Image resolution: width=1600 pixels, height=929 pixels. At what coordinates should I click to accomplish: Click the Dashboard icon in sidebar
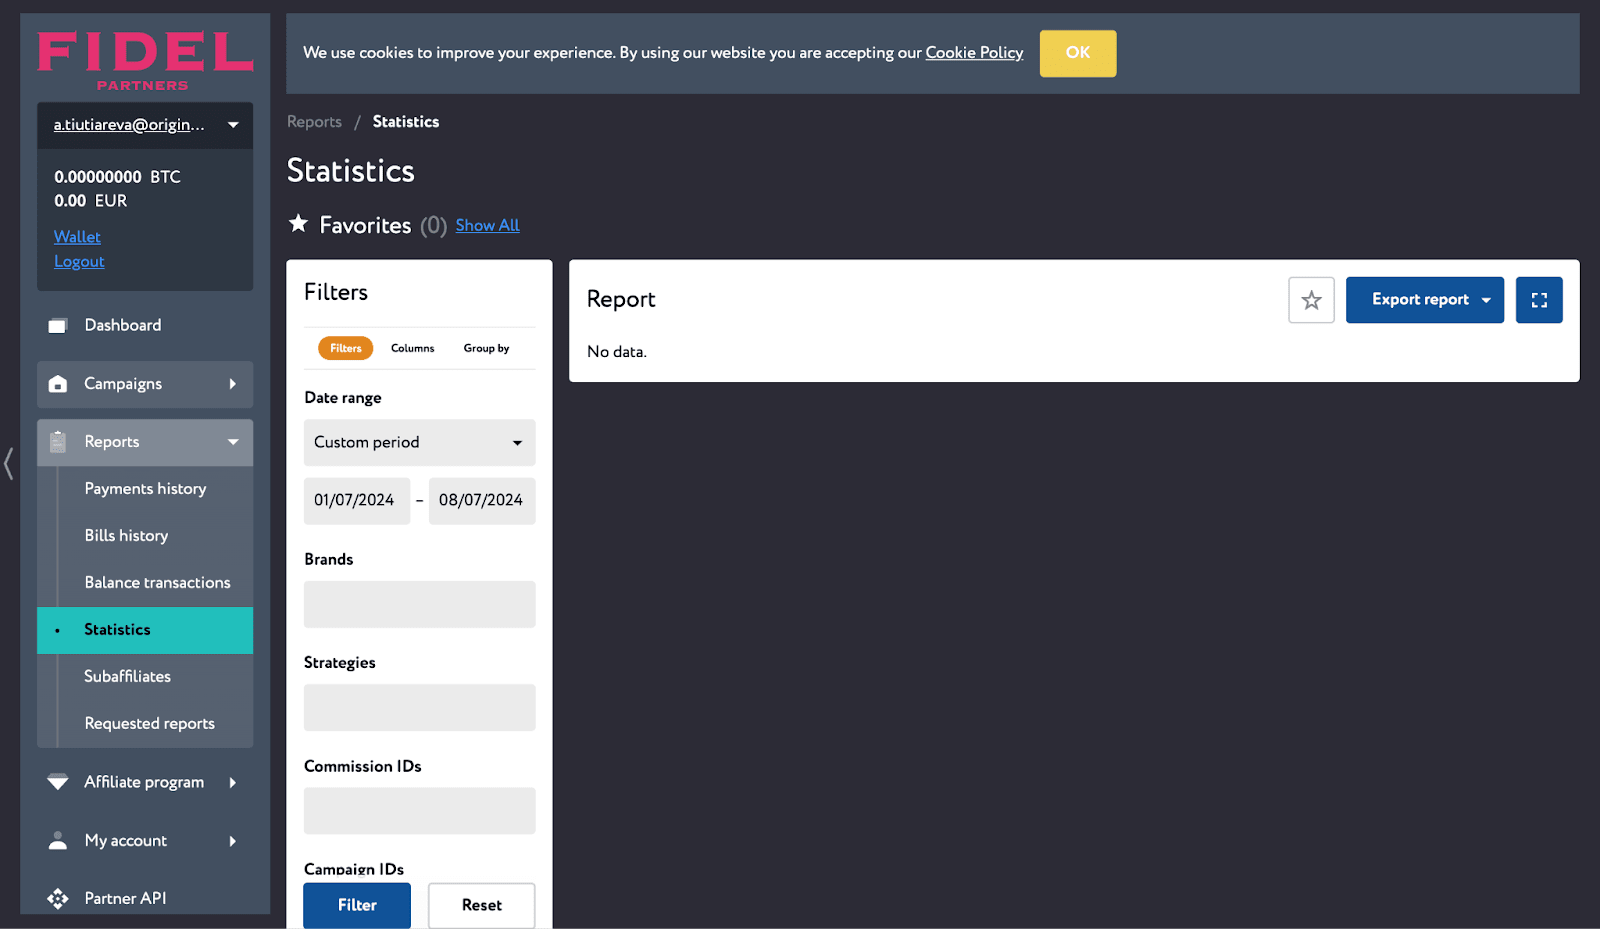tap(58, 326)
